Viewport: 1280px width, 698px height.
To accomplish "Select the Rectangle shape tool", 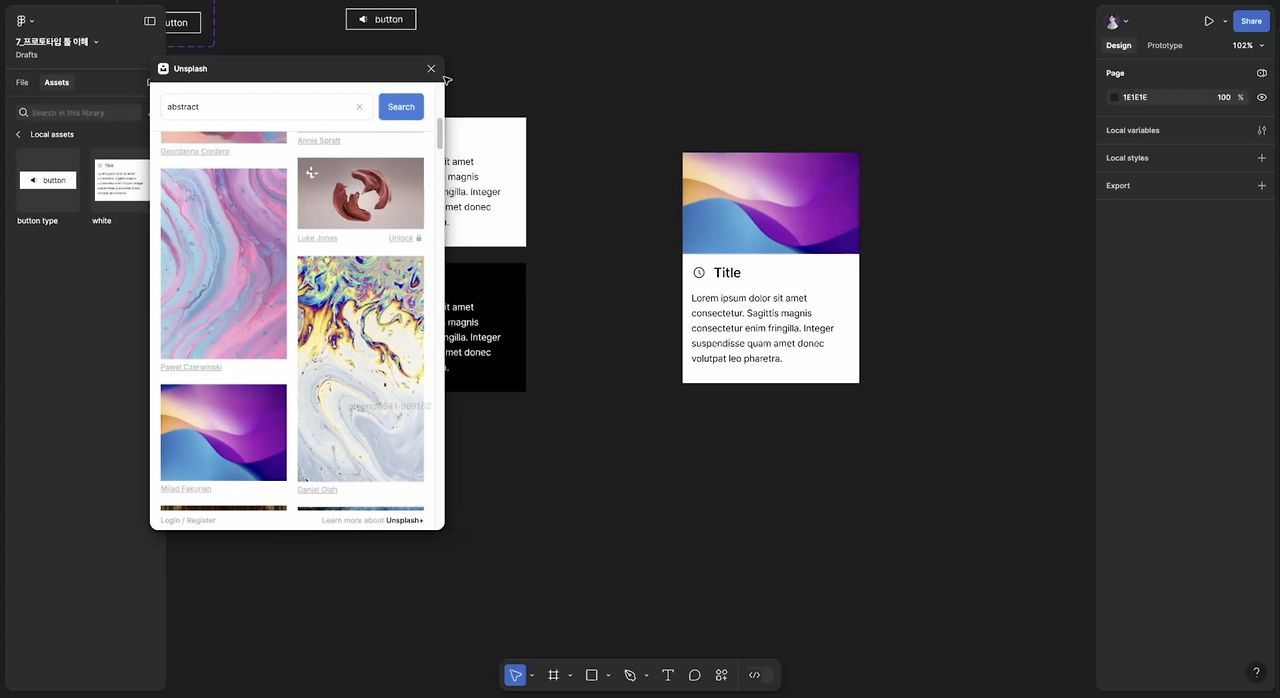I will (x=591, y=675).
